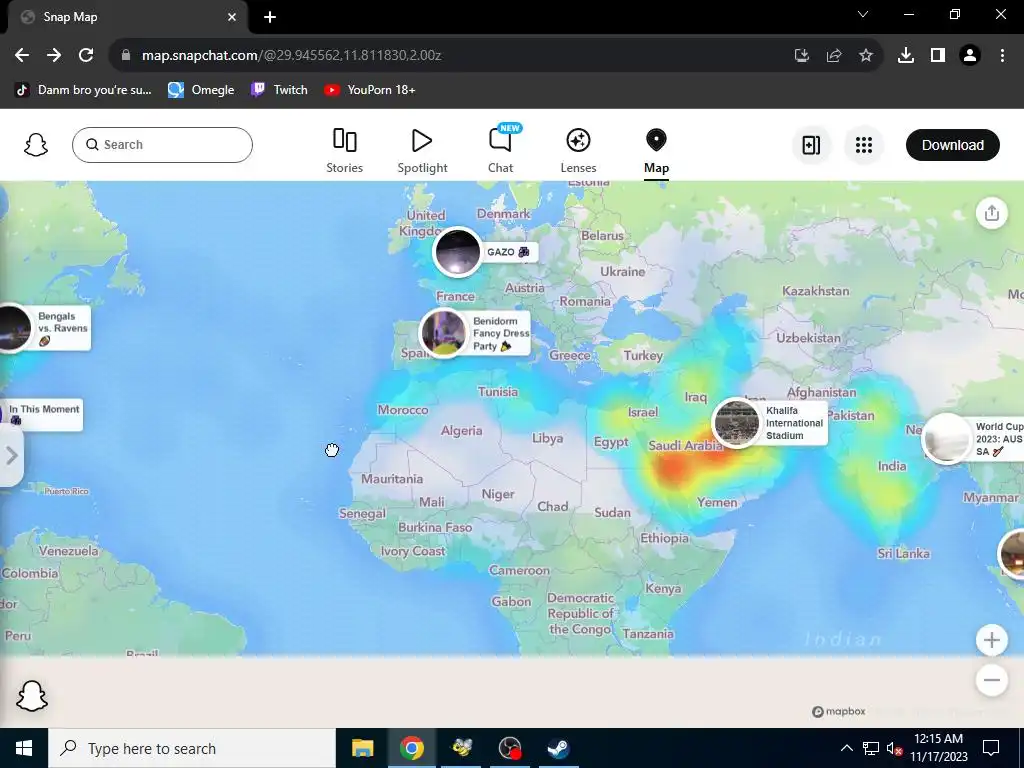Viewport: 1024px width, 768px height.
Task: Open the apps grid menu
Action: pyautogui.click(x=863, y=145)
